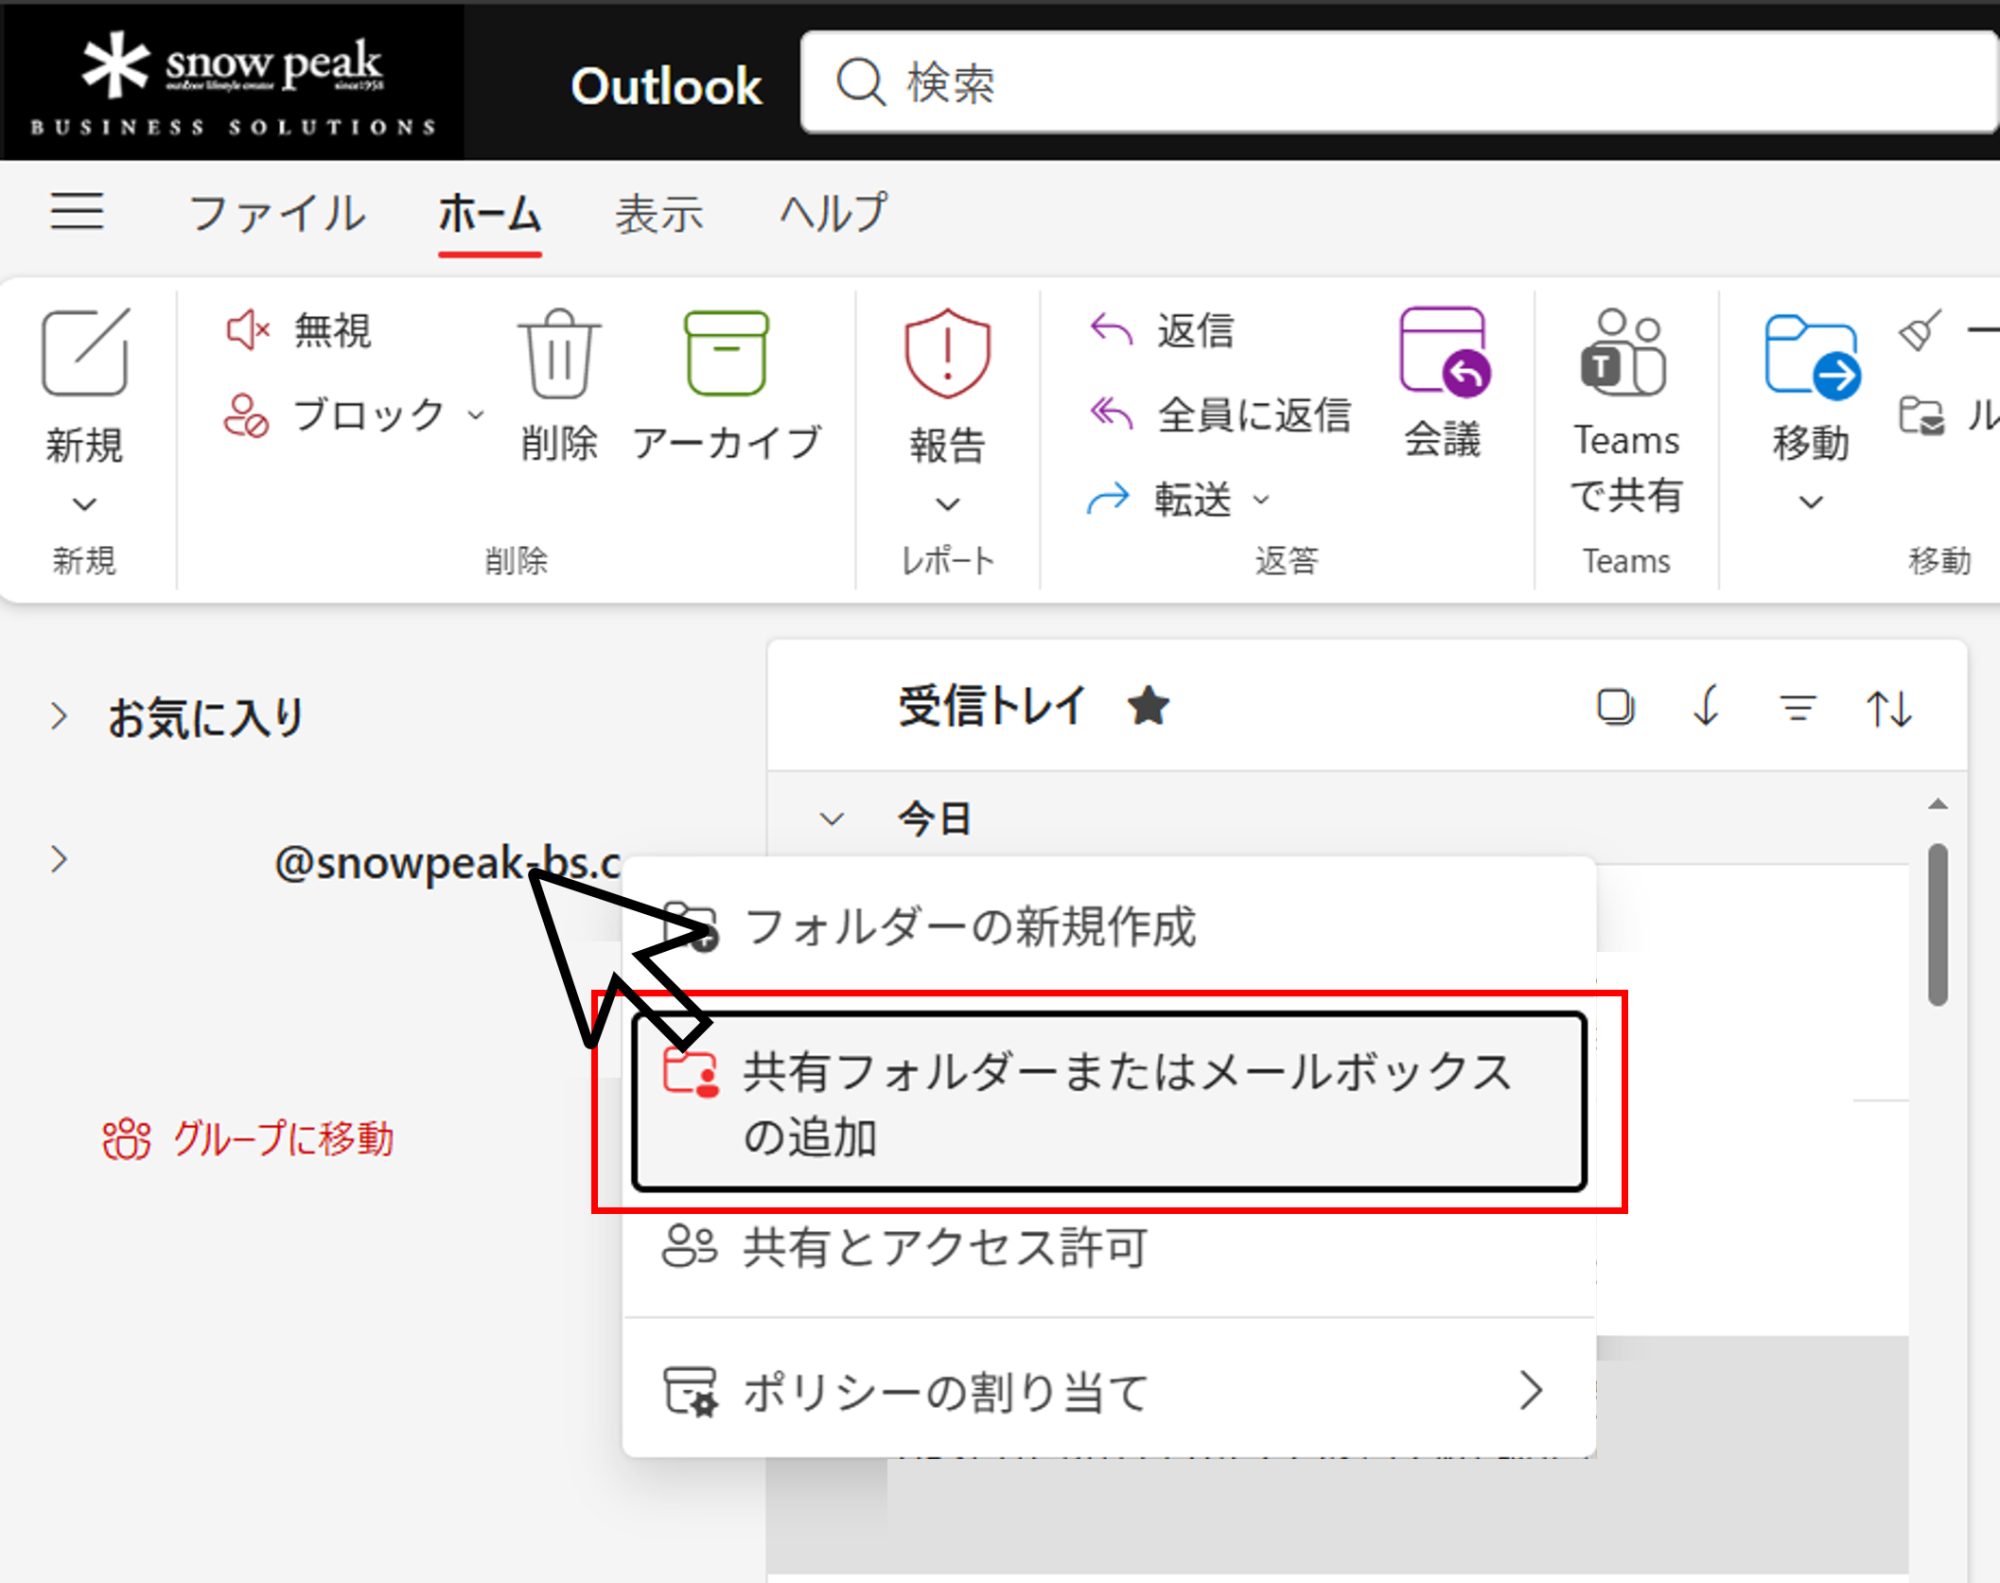Image resolution: width=2000 pixels, height=1583 pixels.
Task: Expand the Favorites (お気に入り) folder group
Action: point(59,716)
